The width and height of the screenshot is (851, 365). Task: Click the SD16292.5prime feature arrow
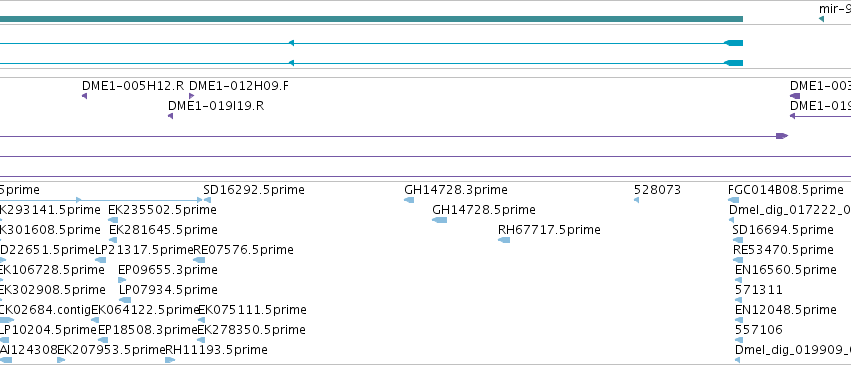[x=207, y=200]
